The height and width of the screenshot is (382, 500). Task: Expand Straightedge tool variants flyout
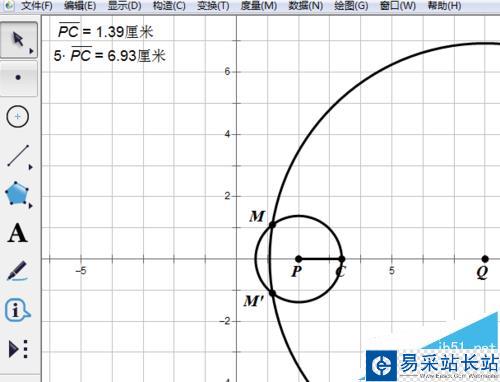31,167
